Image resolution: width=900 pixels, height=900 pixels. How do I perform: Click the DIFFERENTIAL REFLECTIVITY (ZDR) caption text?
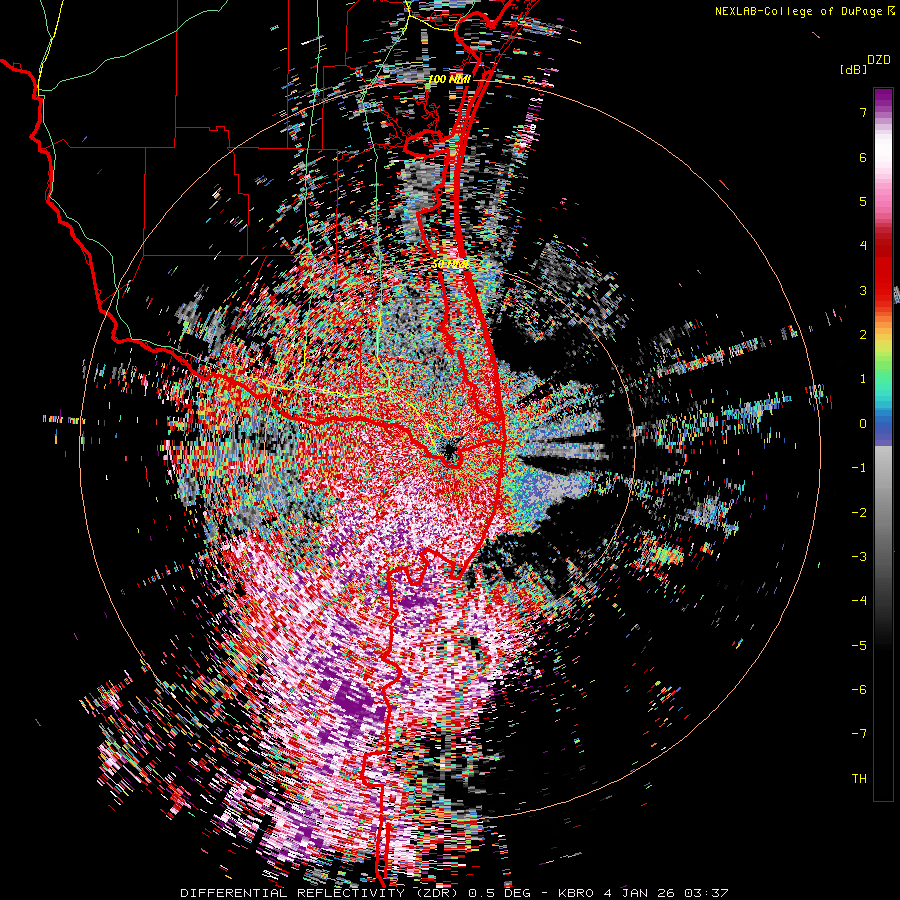[321, 893]
